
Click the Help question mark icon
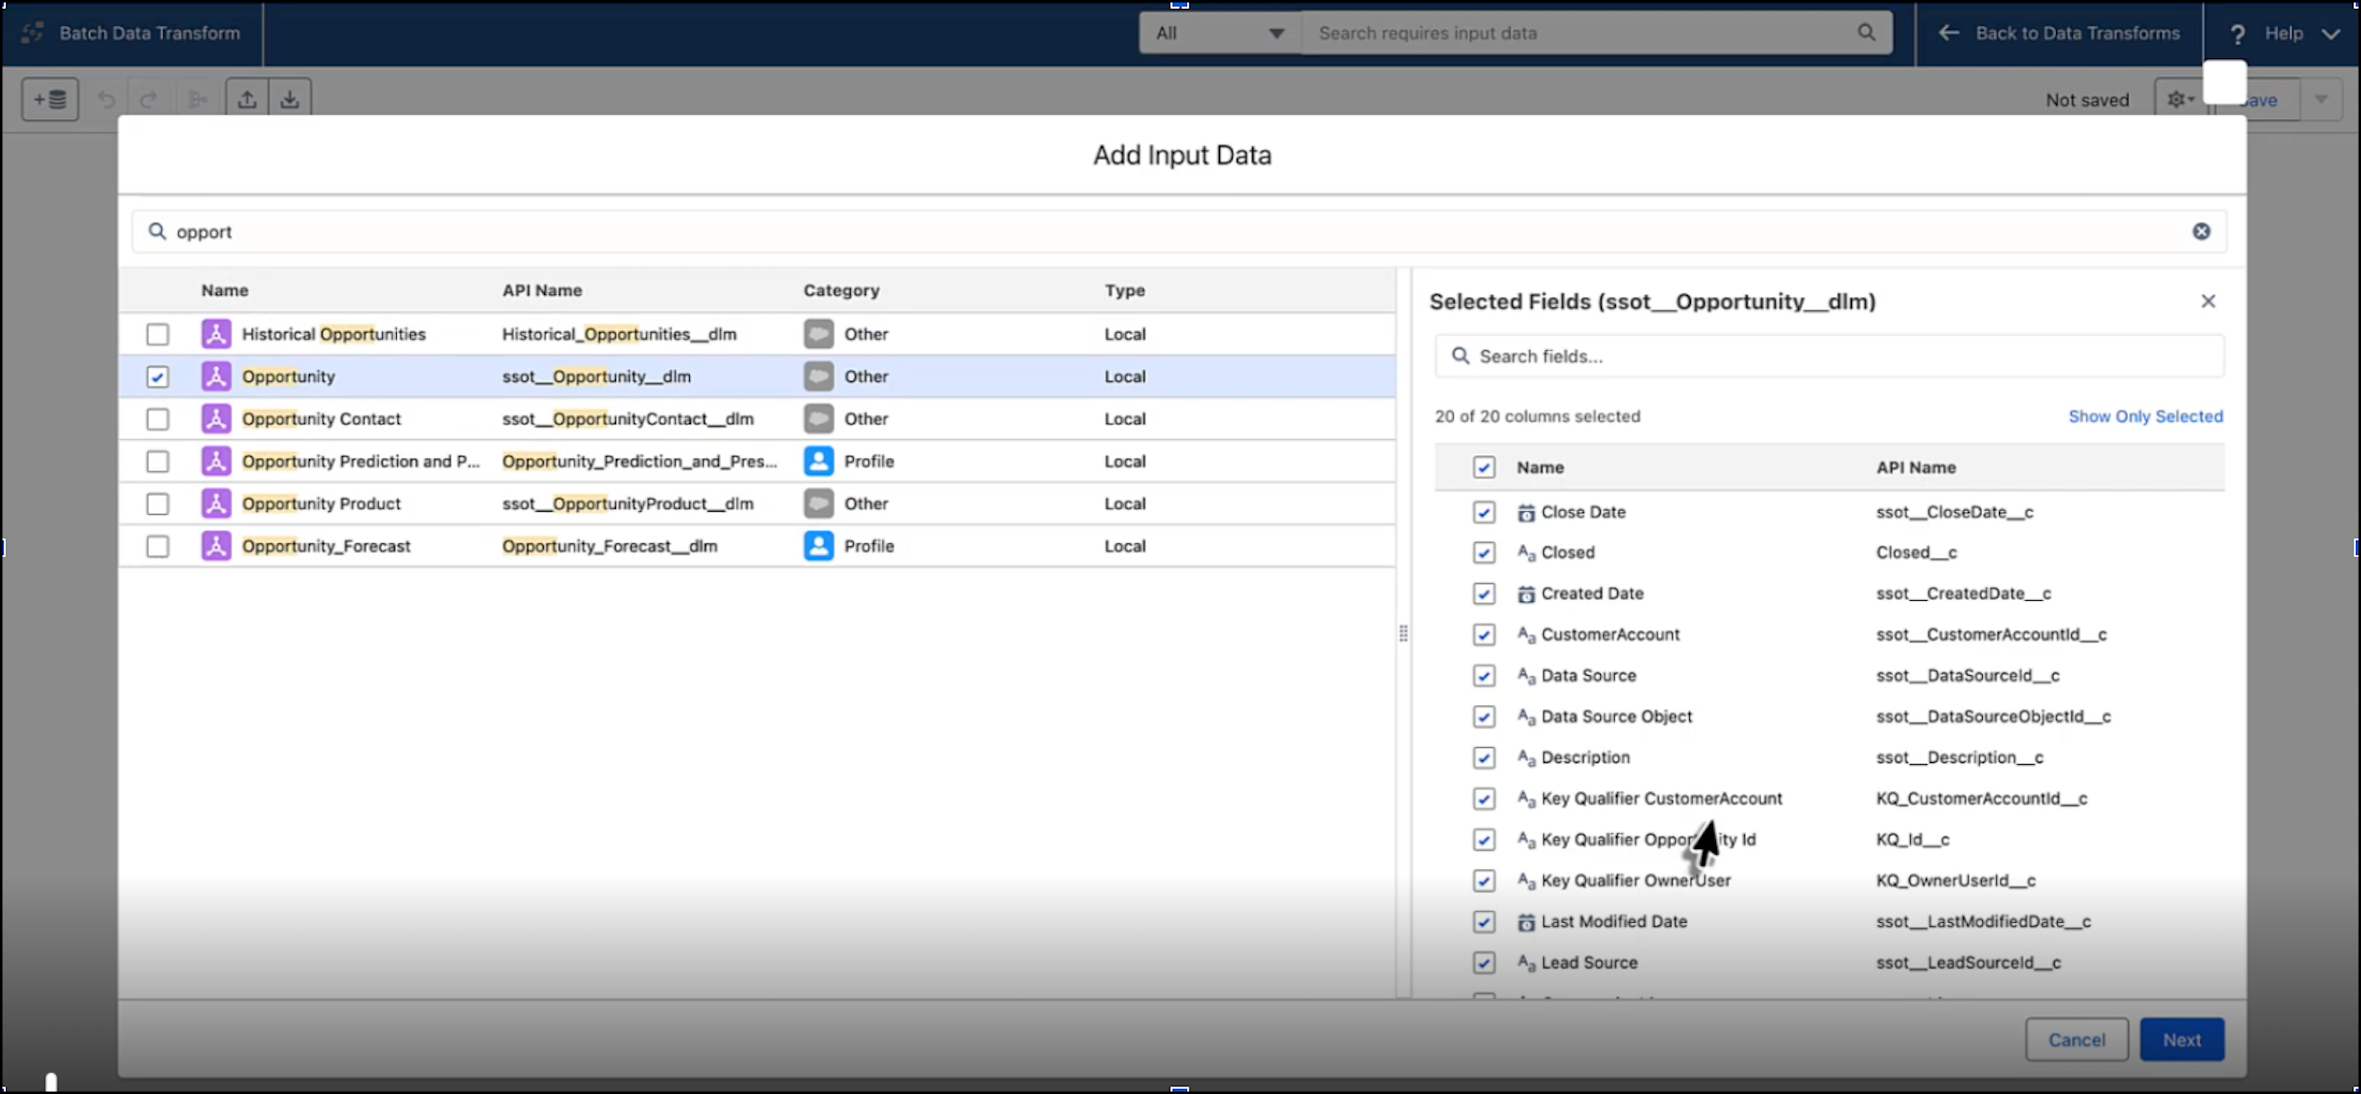tap(2237, 33)
